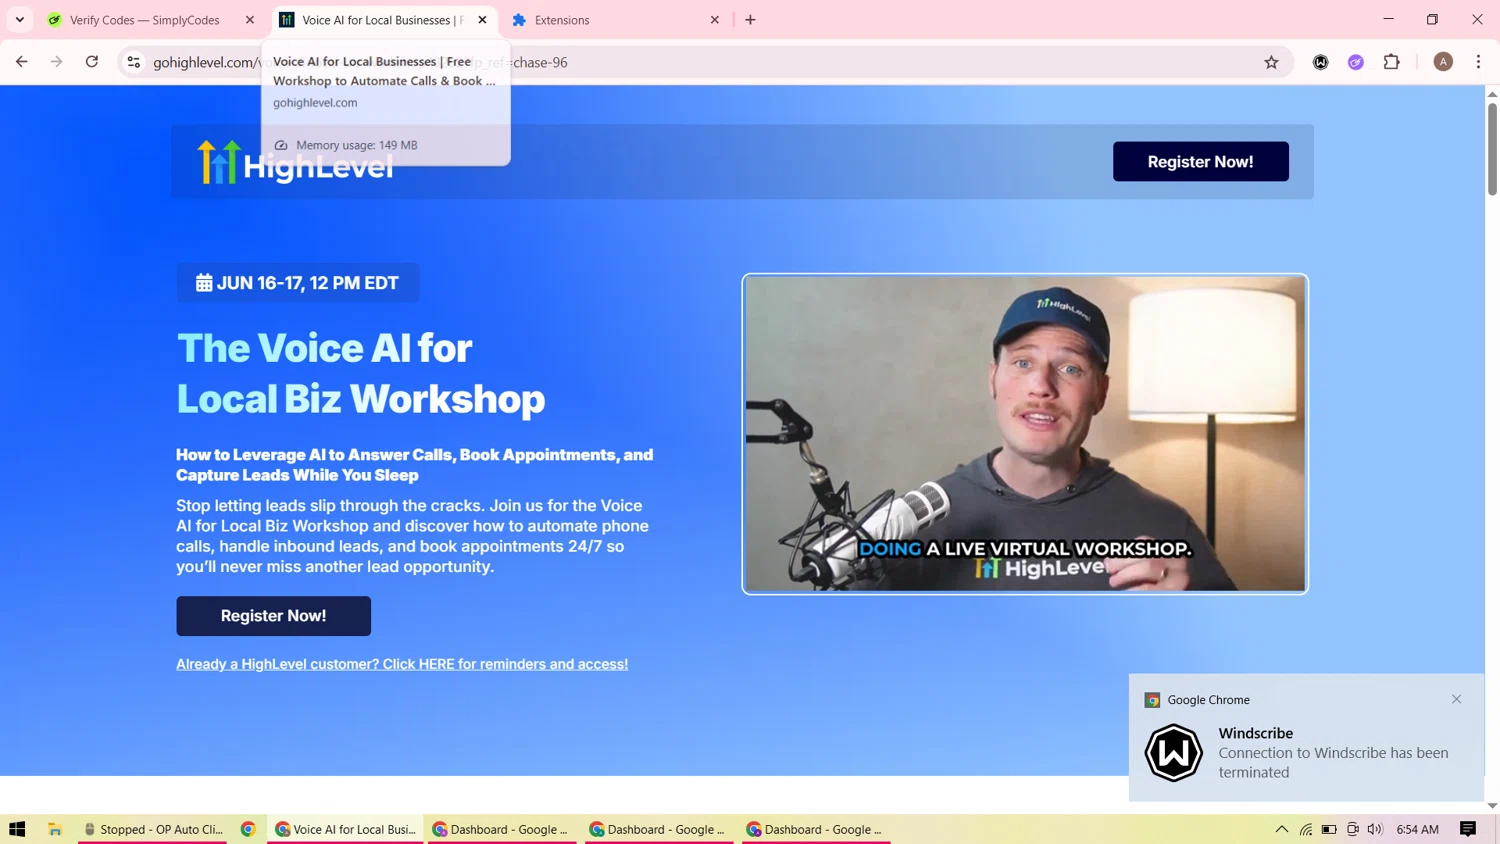Open the third Dashboard - Google taskbar window
This screenshot has height=844, width=1500.
pos(816,829)
